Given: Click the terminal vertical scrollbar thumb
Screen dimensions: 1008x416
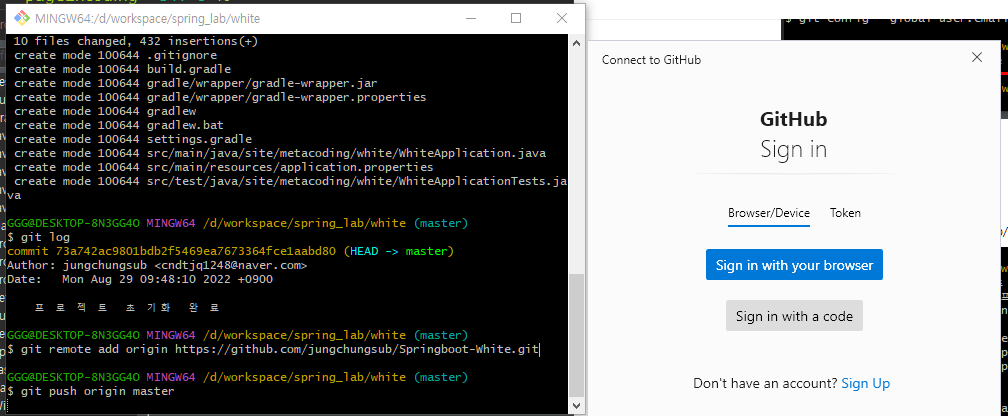Looking at the screenshot, I should click(577, 334).
